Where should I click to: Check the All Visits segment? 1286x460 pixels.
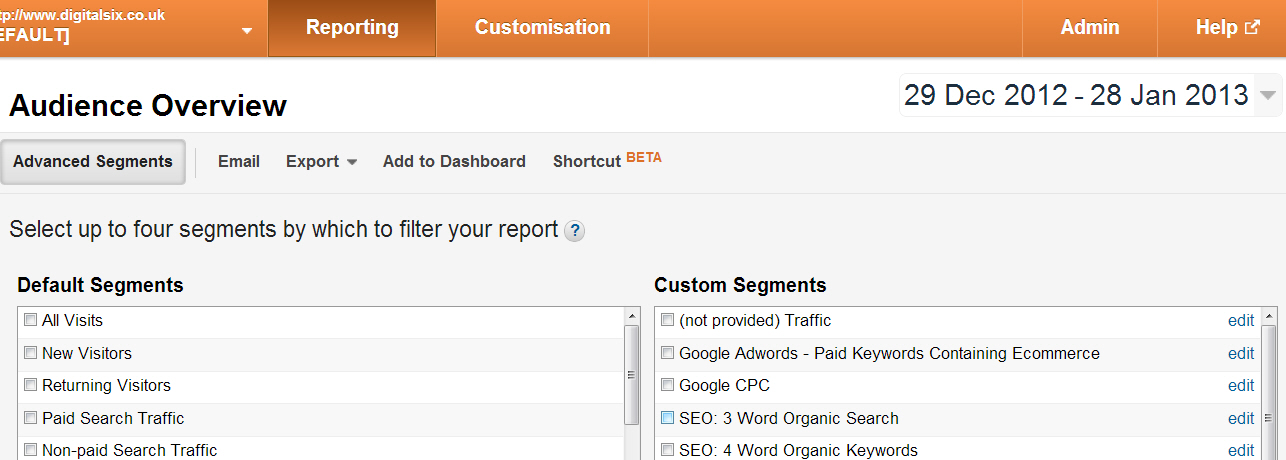pyautogui.click(x=32, y=321)
